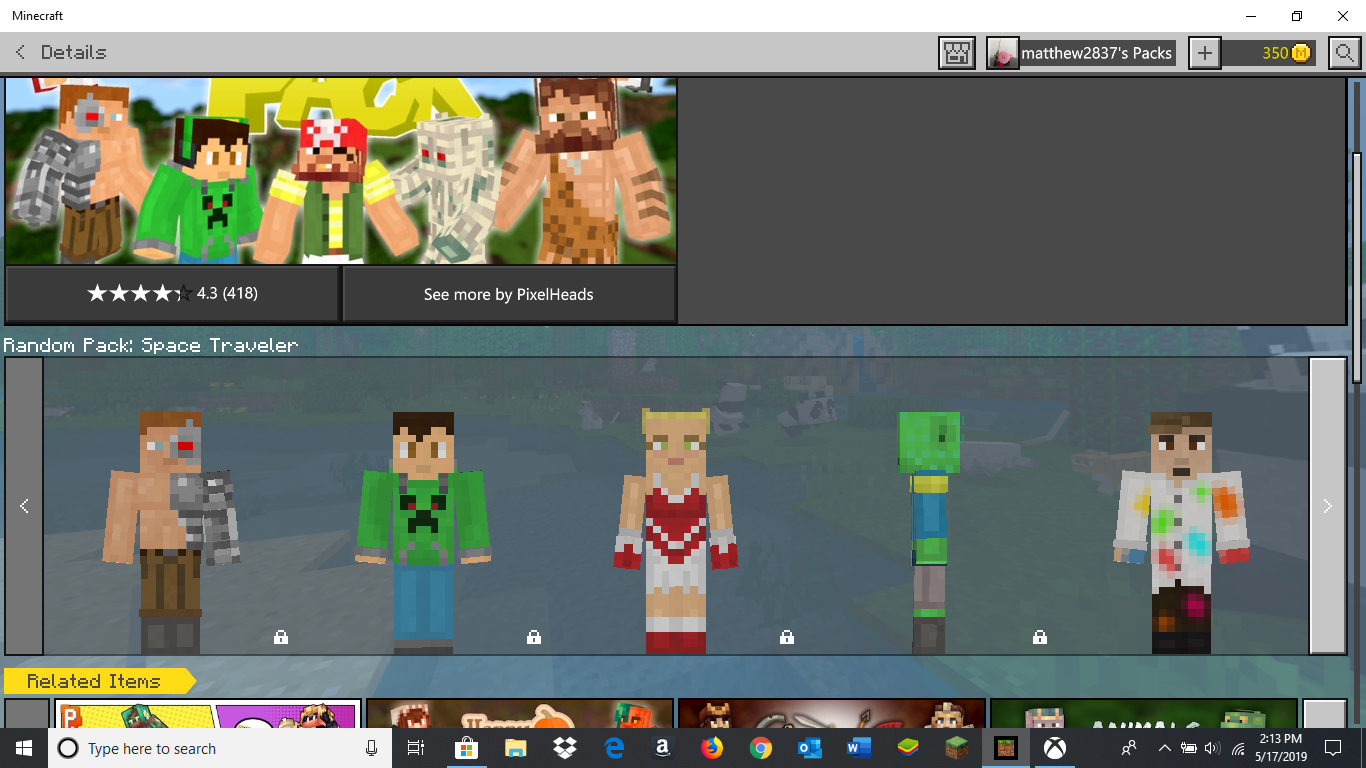The width and height of the screenshot is (1366, 768).
Task: Click the lock icon beside the creeper hoodie skin
Action: pyautogui.click(x=534, y=637)
